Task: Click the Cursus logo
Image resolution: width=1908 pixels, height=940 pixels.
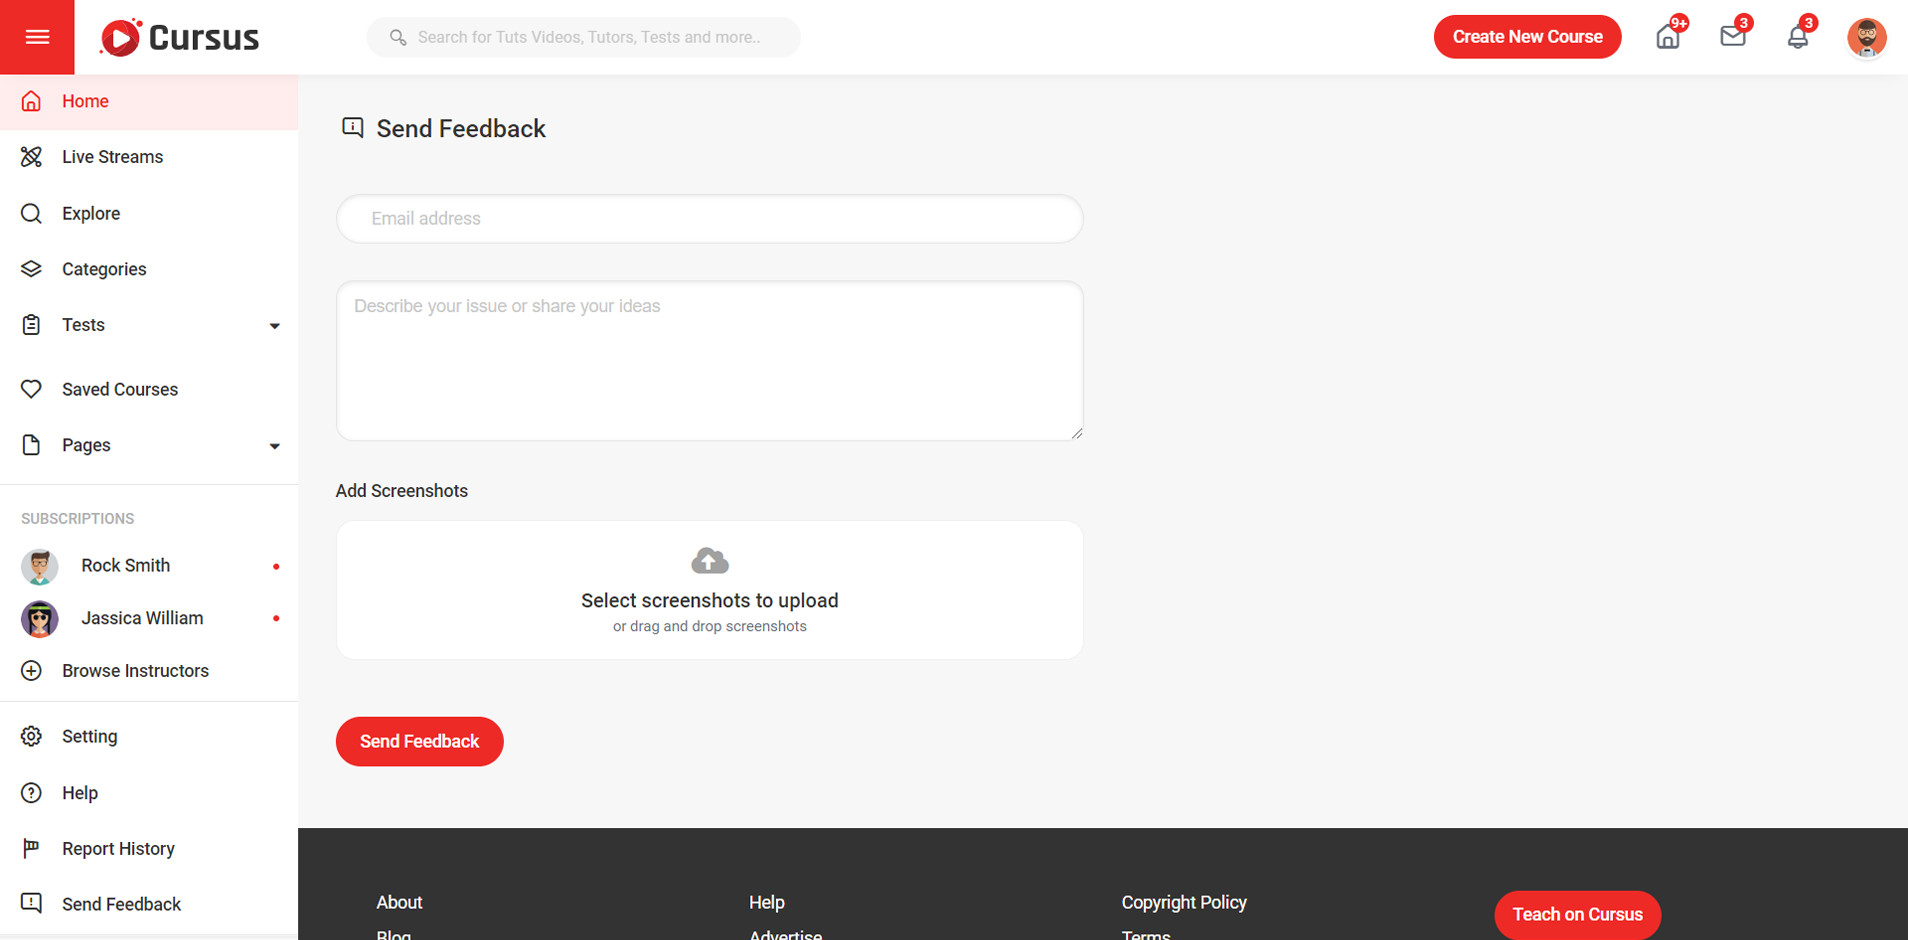Action: [180, 38]
